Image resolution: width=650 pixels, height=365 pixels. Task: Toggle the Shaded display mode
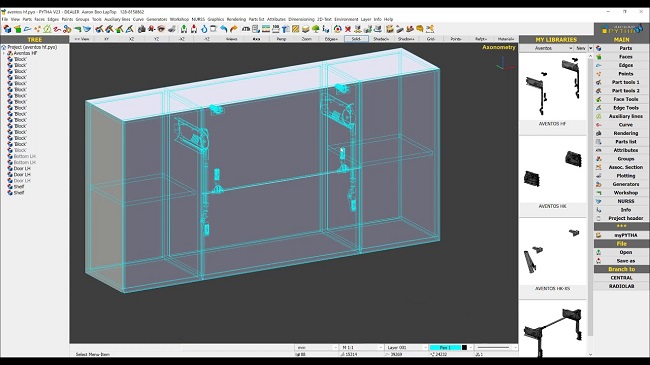381,39
